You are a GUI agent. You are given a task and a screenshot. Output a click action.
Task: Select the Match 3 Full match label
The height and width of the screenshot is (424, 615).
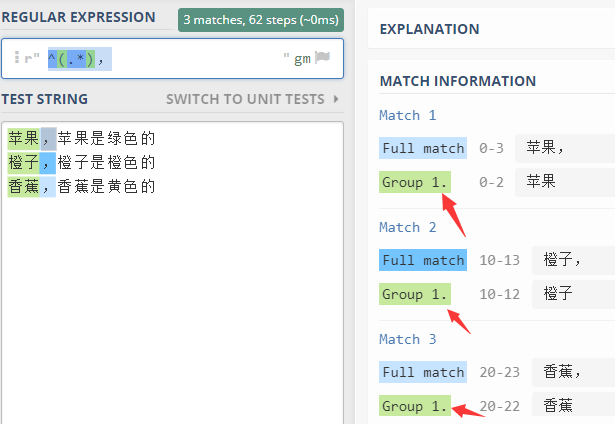[x=423, y=372]
